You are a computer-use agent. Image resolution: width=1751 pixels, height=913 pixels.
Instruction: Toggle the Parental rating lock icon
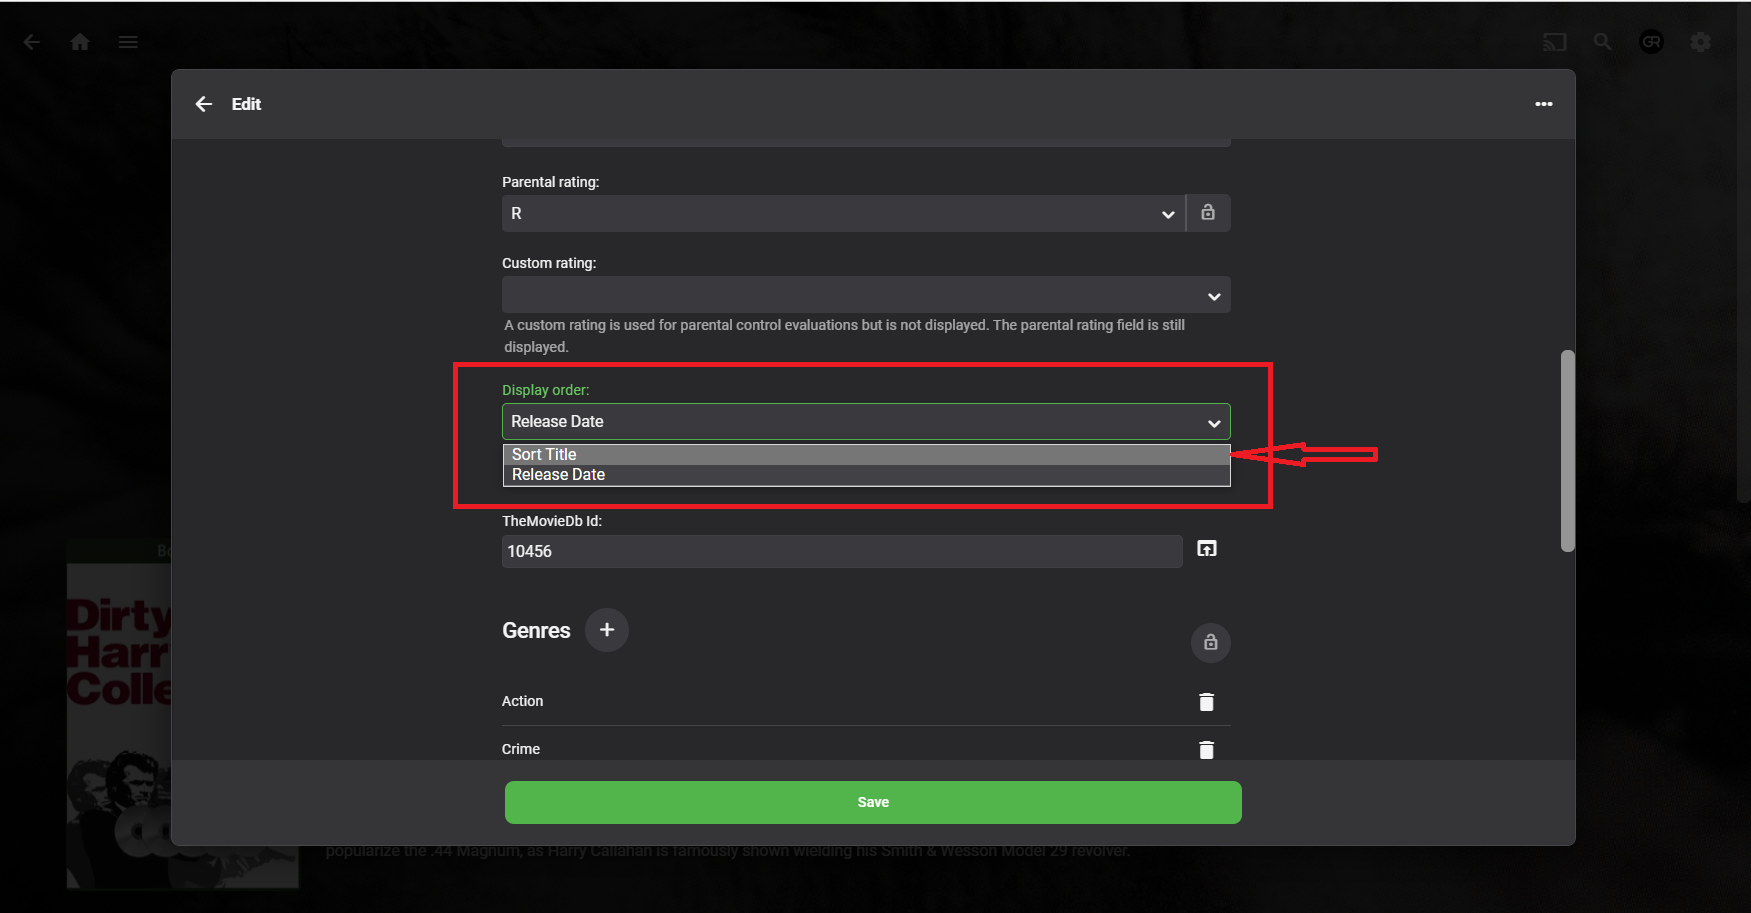[1208, 213]
